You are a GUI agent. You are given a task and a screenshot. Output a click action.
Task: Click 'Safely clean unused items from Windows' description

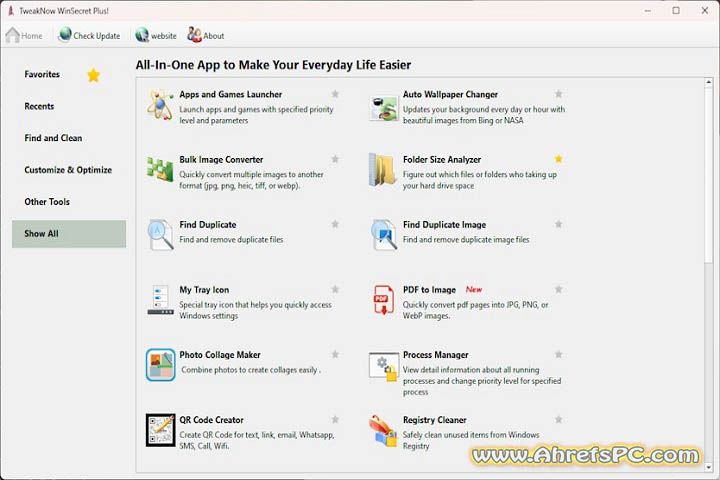pyautogui.click(x=471, y=435)
